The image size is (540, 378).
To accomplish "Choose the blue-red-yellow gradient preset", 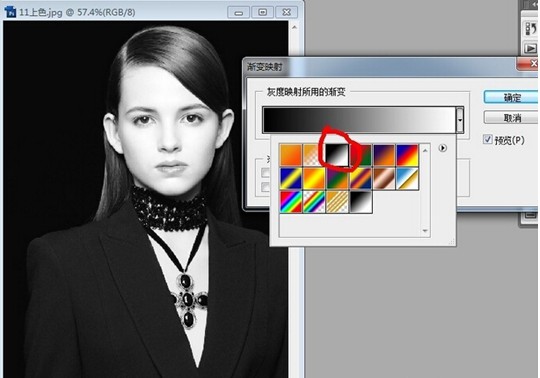I will [x=407, y=155].
